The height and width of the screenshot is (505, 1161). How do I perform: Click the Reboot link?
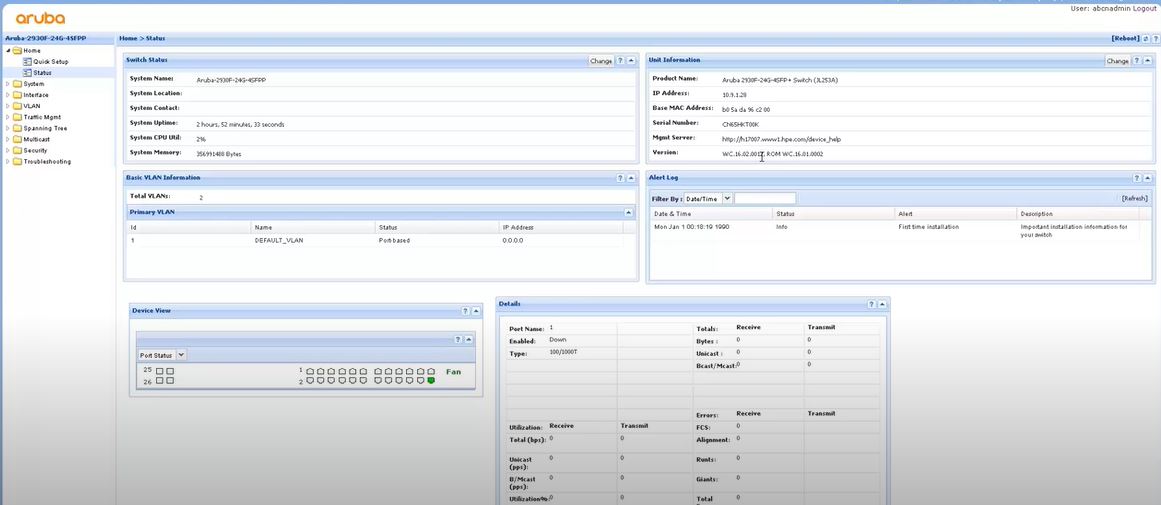pos(1125,38)
